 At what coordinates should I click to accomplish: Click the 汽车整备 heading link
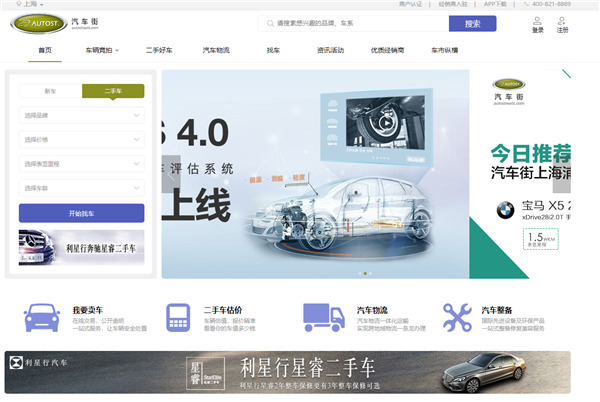[497, 310]
